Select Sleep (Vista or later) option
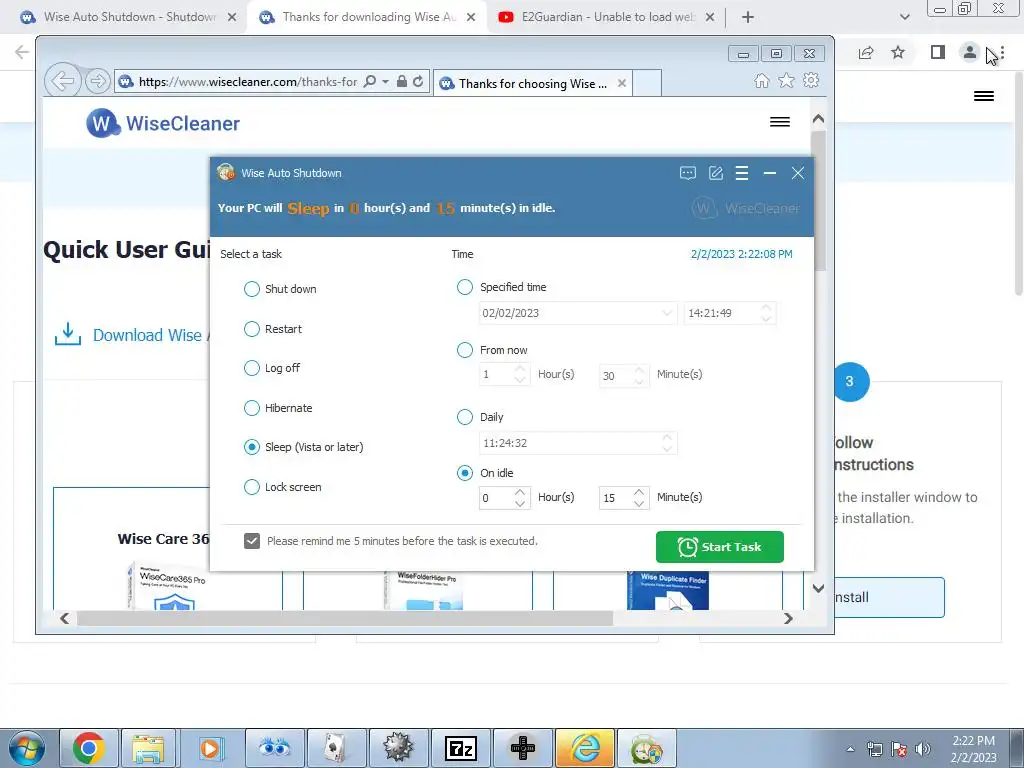This screenshot has height=768, width=1024. point(251,447)
